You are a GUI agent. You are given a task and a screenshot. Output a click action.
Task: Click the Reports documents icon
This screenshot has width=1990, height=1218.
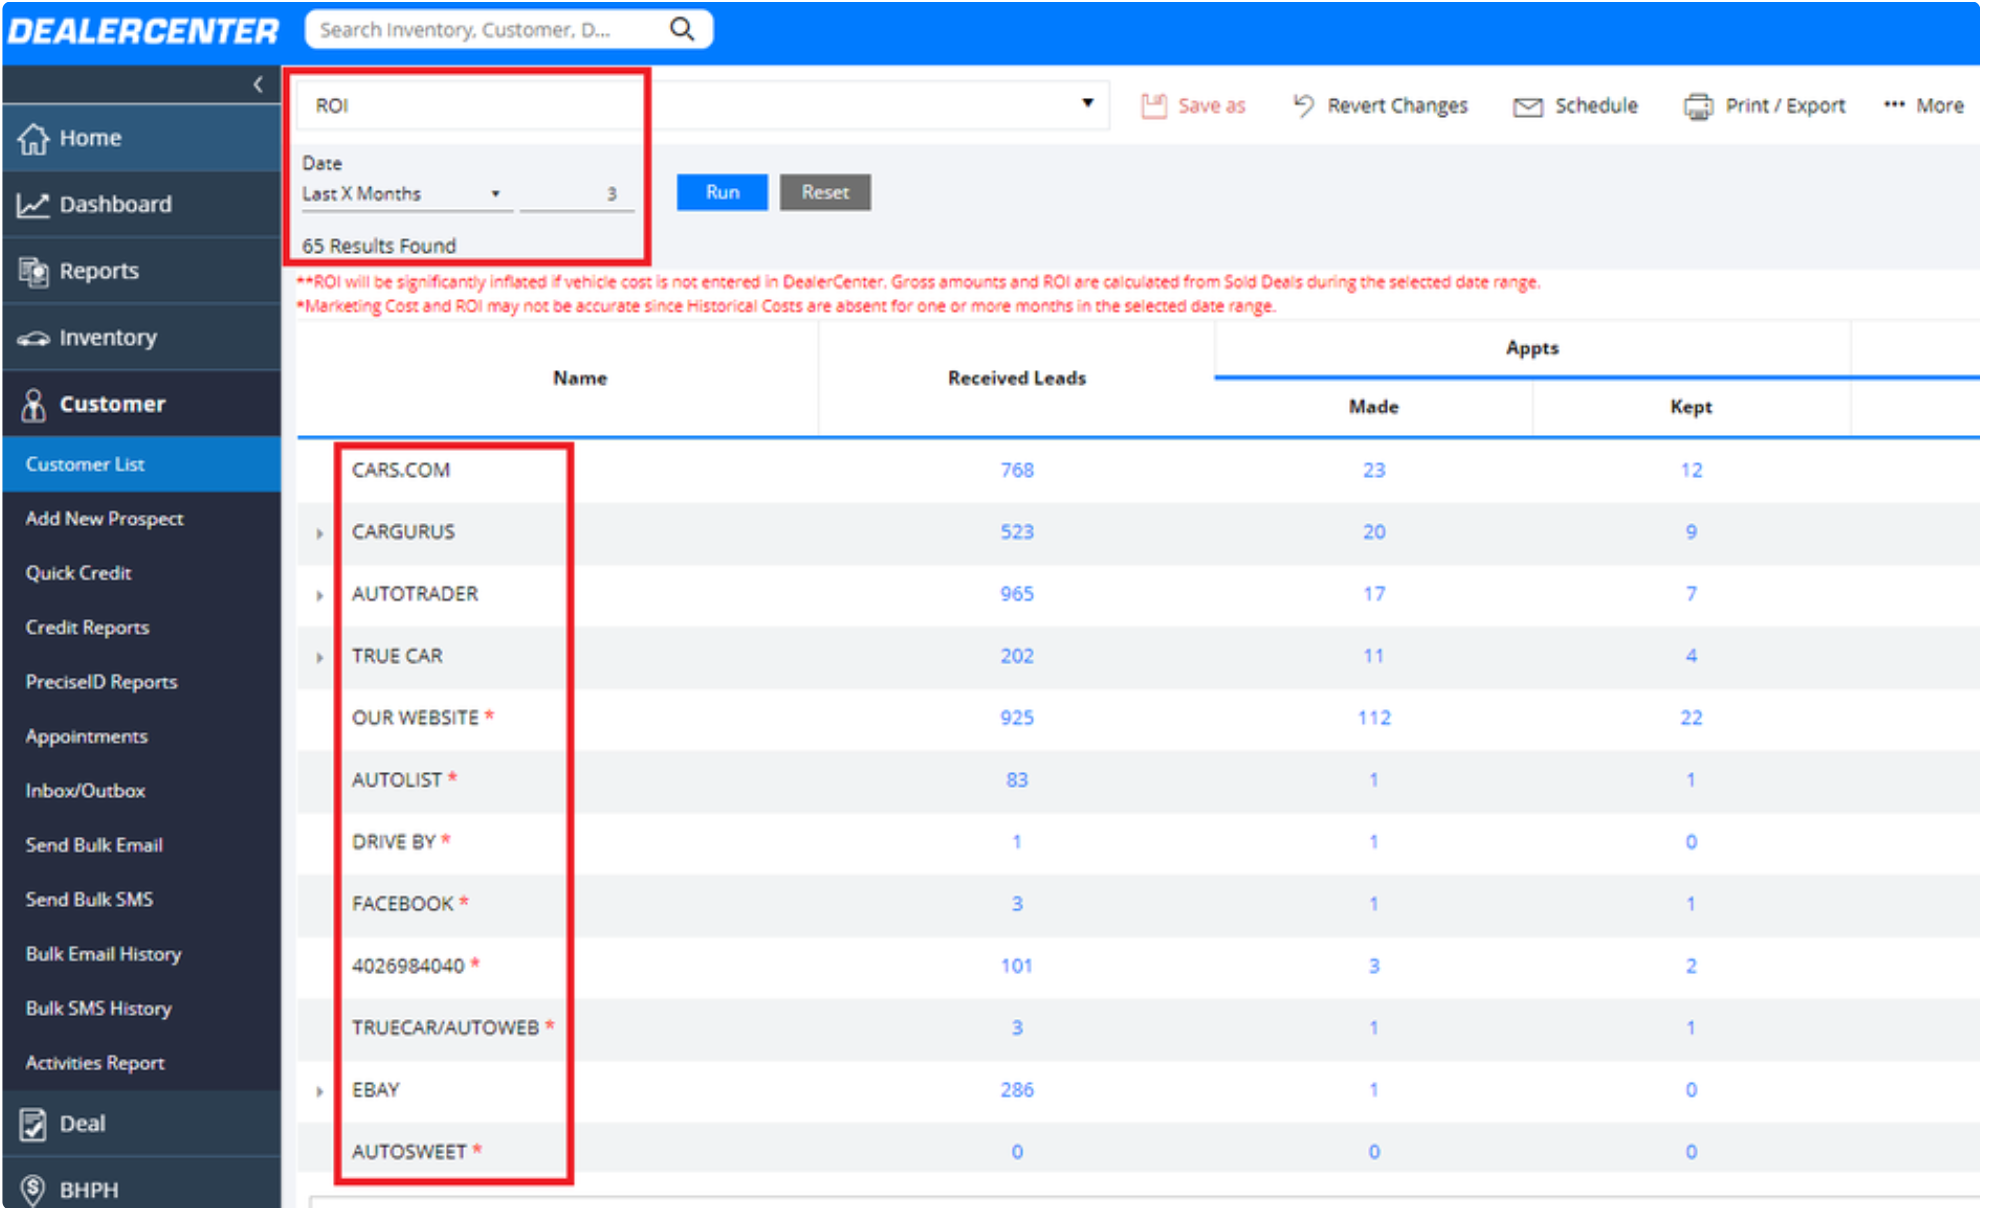33,271
